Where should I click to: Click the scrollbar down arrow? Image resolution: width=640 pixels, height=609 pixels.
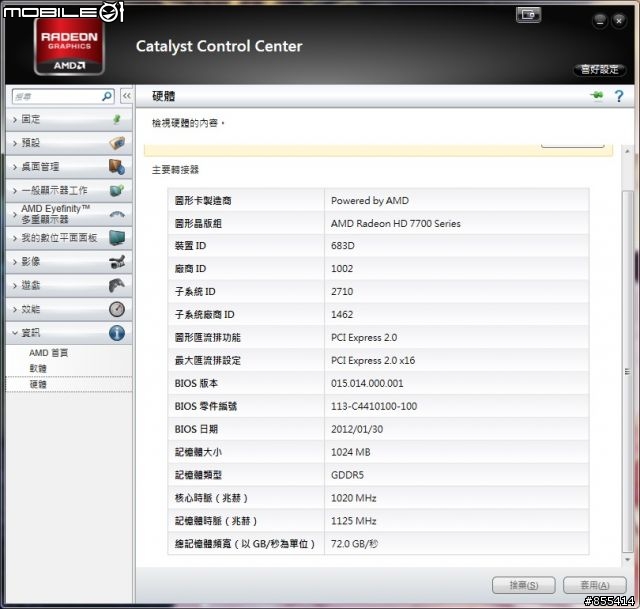click(x=627, y=560)
